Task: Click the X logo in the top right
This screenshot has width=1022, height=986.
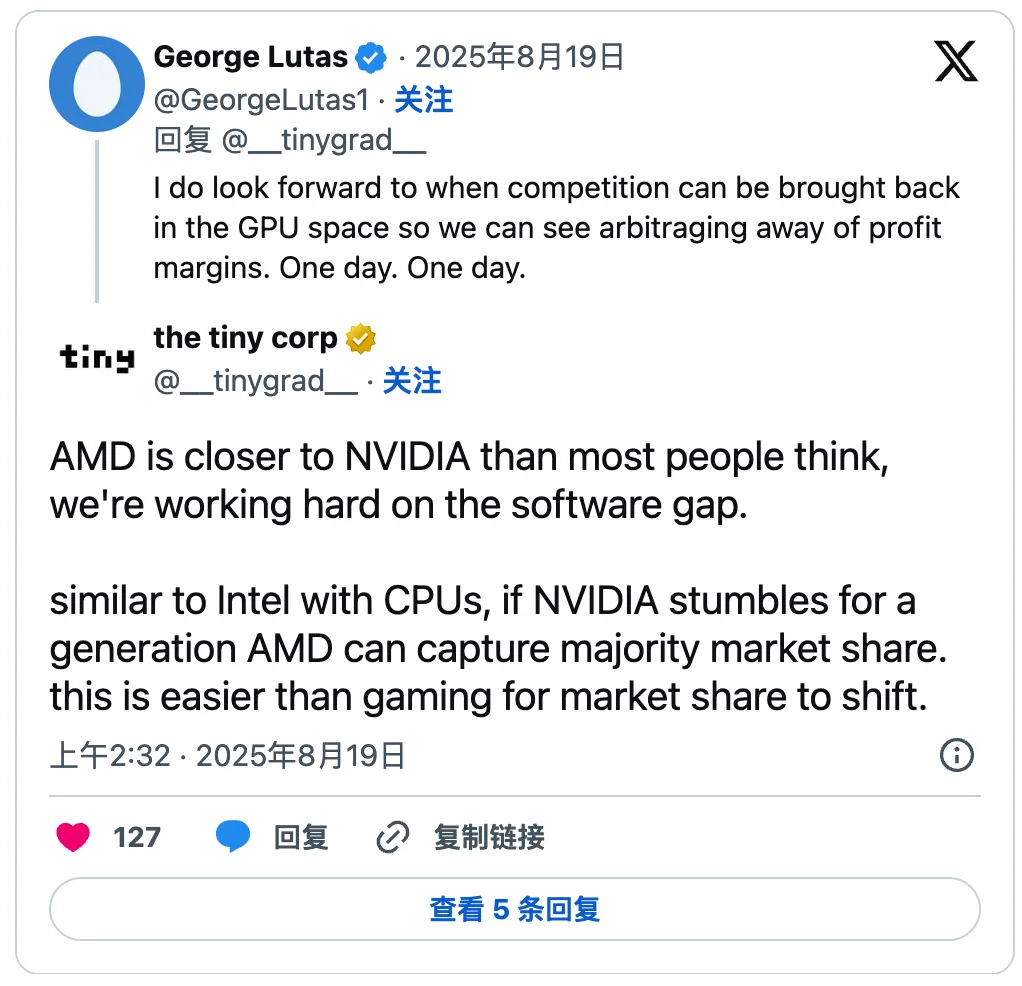Action: tap(956, 61)
